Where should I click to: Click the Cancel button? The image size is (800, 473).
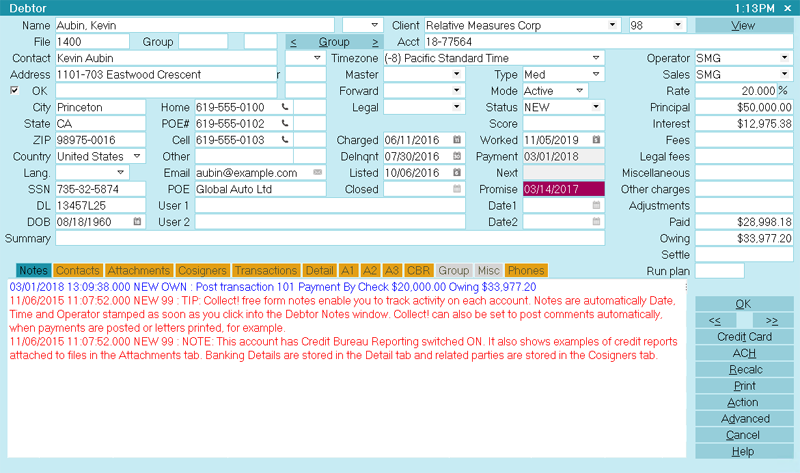(x=744, y=435)
